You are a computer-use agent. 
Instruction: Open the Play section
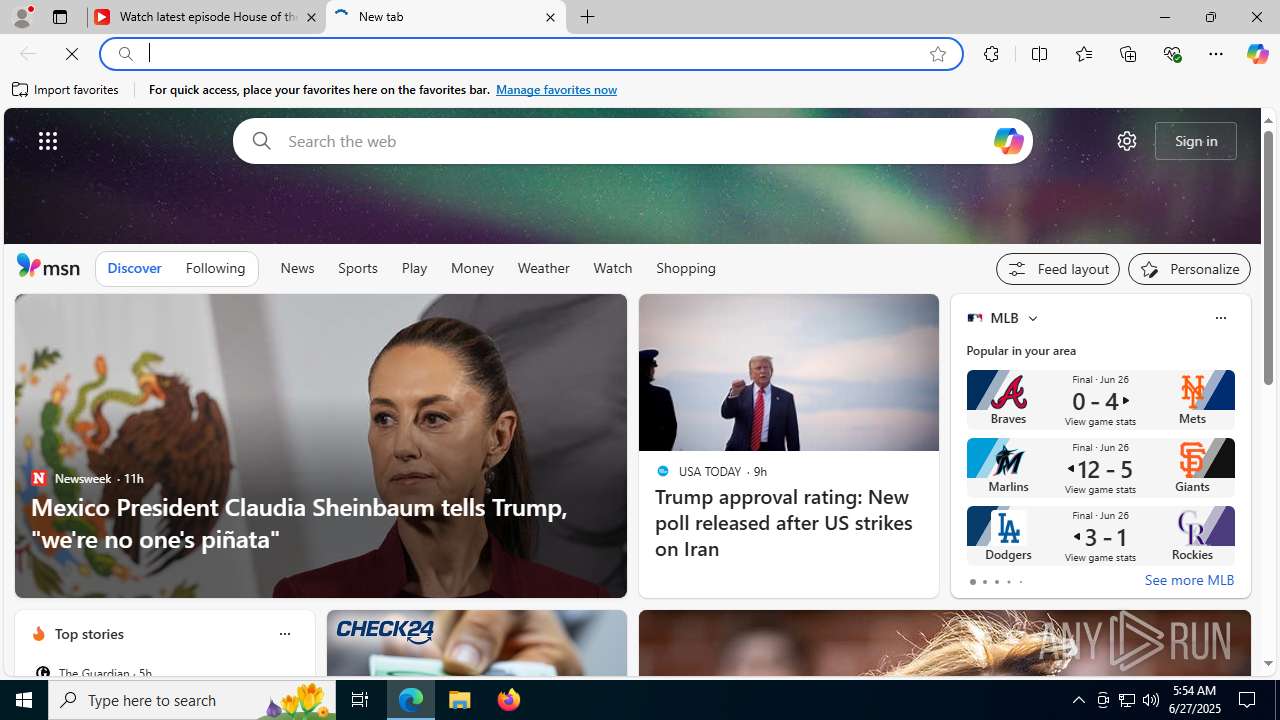[414, 268]
